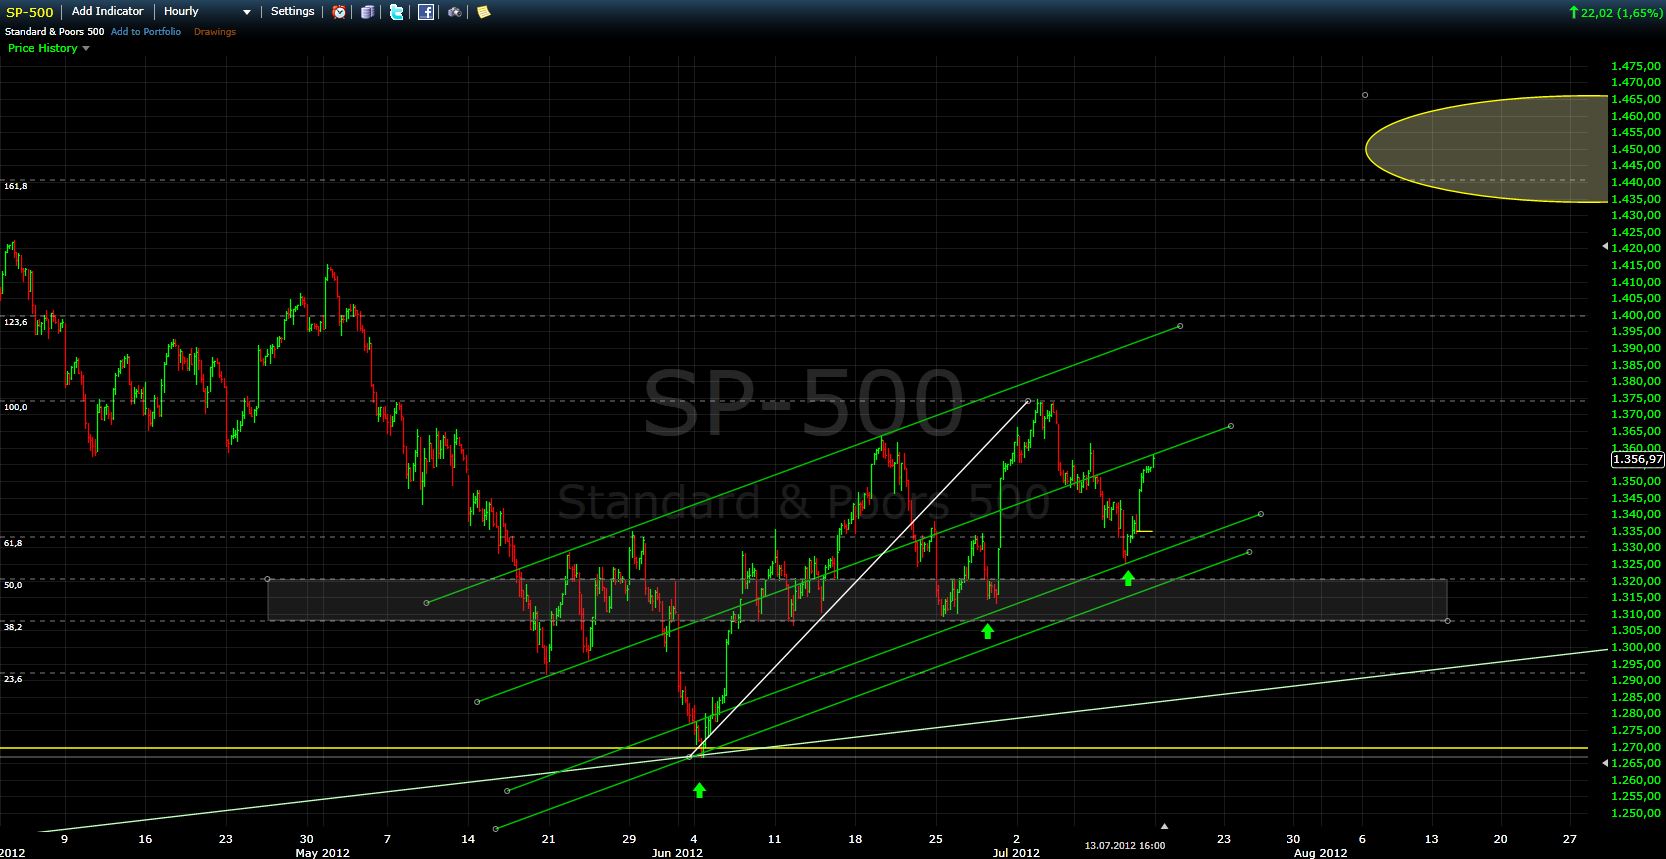Click green arrow marker below June low
The width and height of the screenshot is (1666, 859).
pos(699,790)
